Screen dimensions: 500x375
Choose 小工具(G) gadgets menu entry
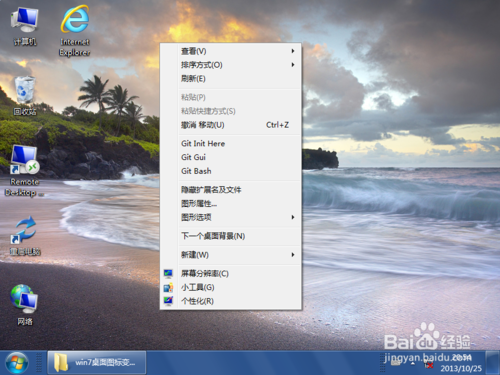tap(231, 287)
